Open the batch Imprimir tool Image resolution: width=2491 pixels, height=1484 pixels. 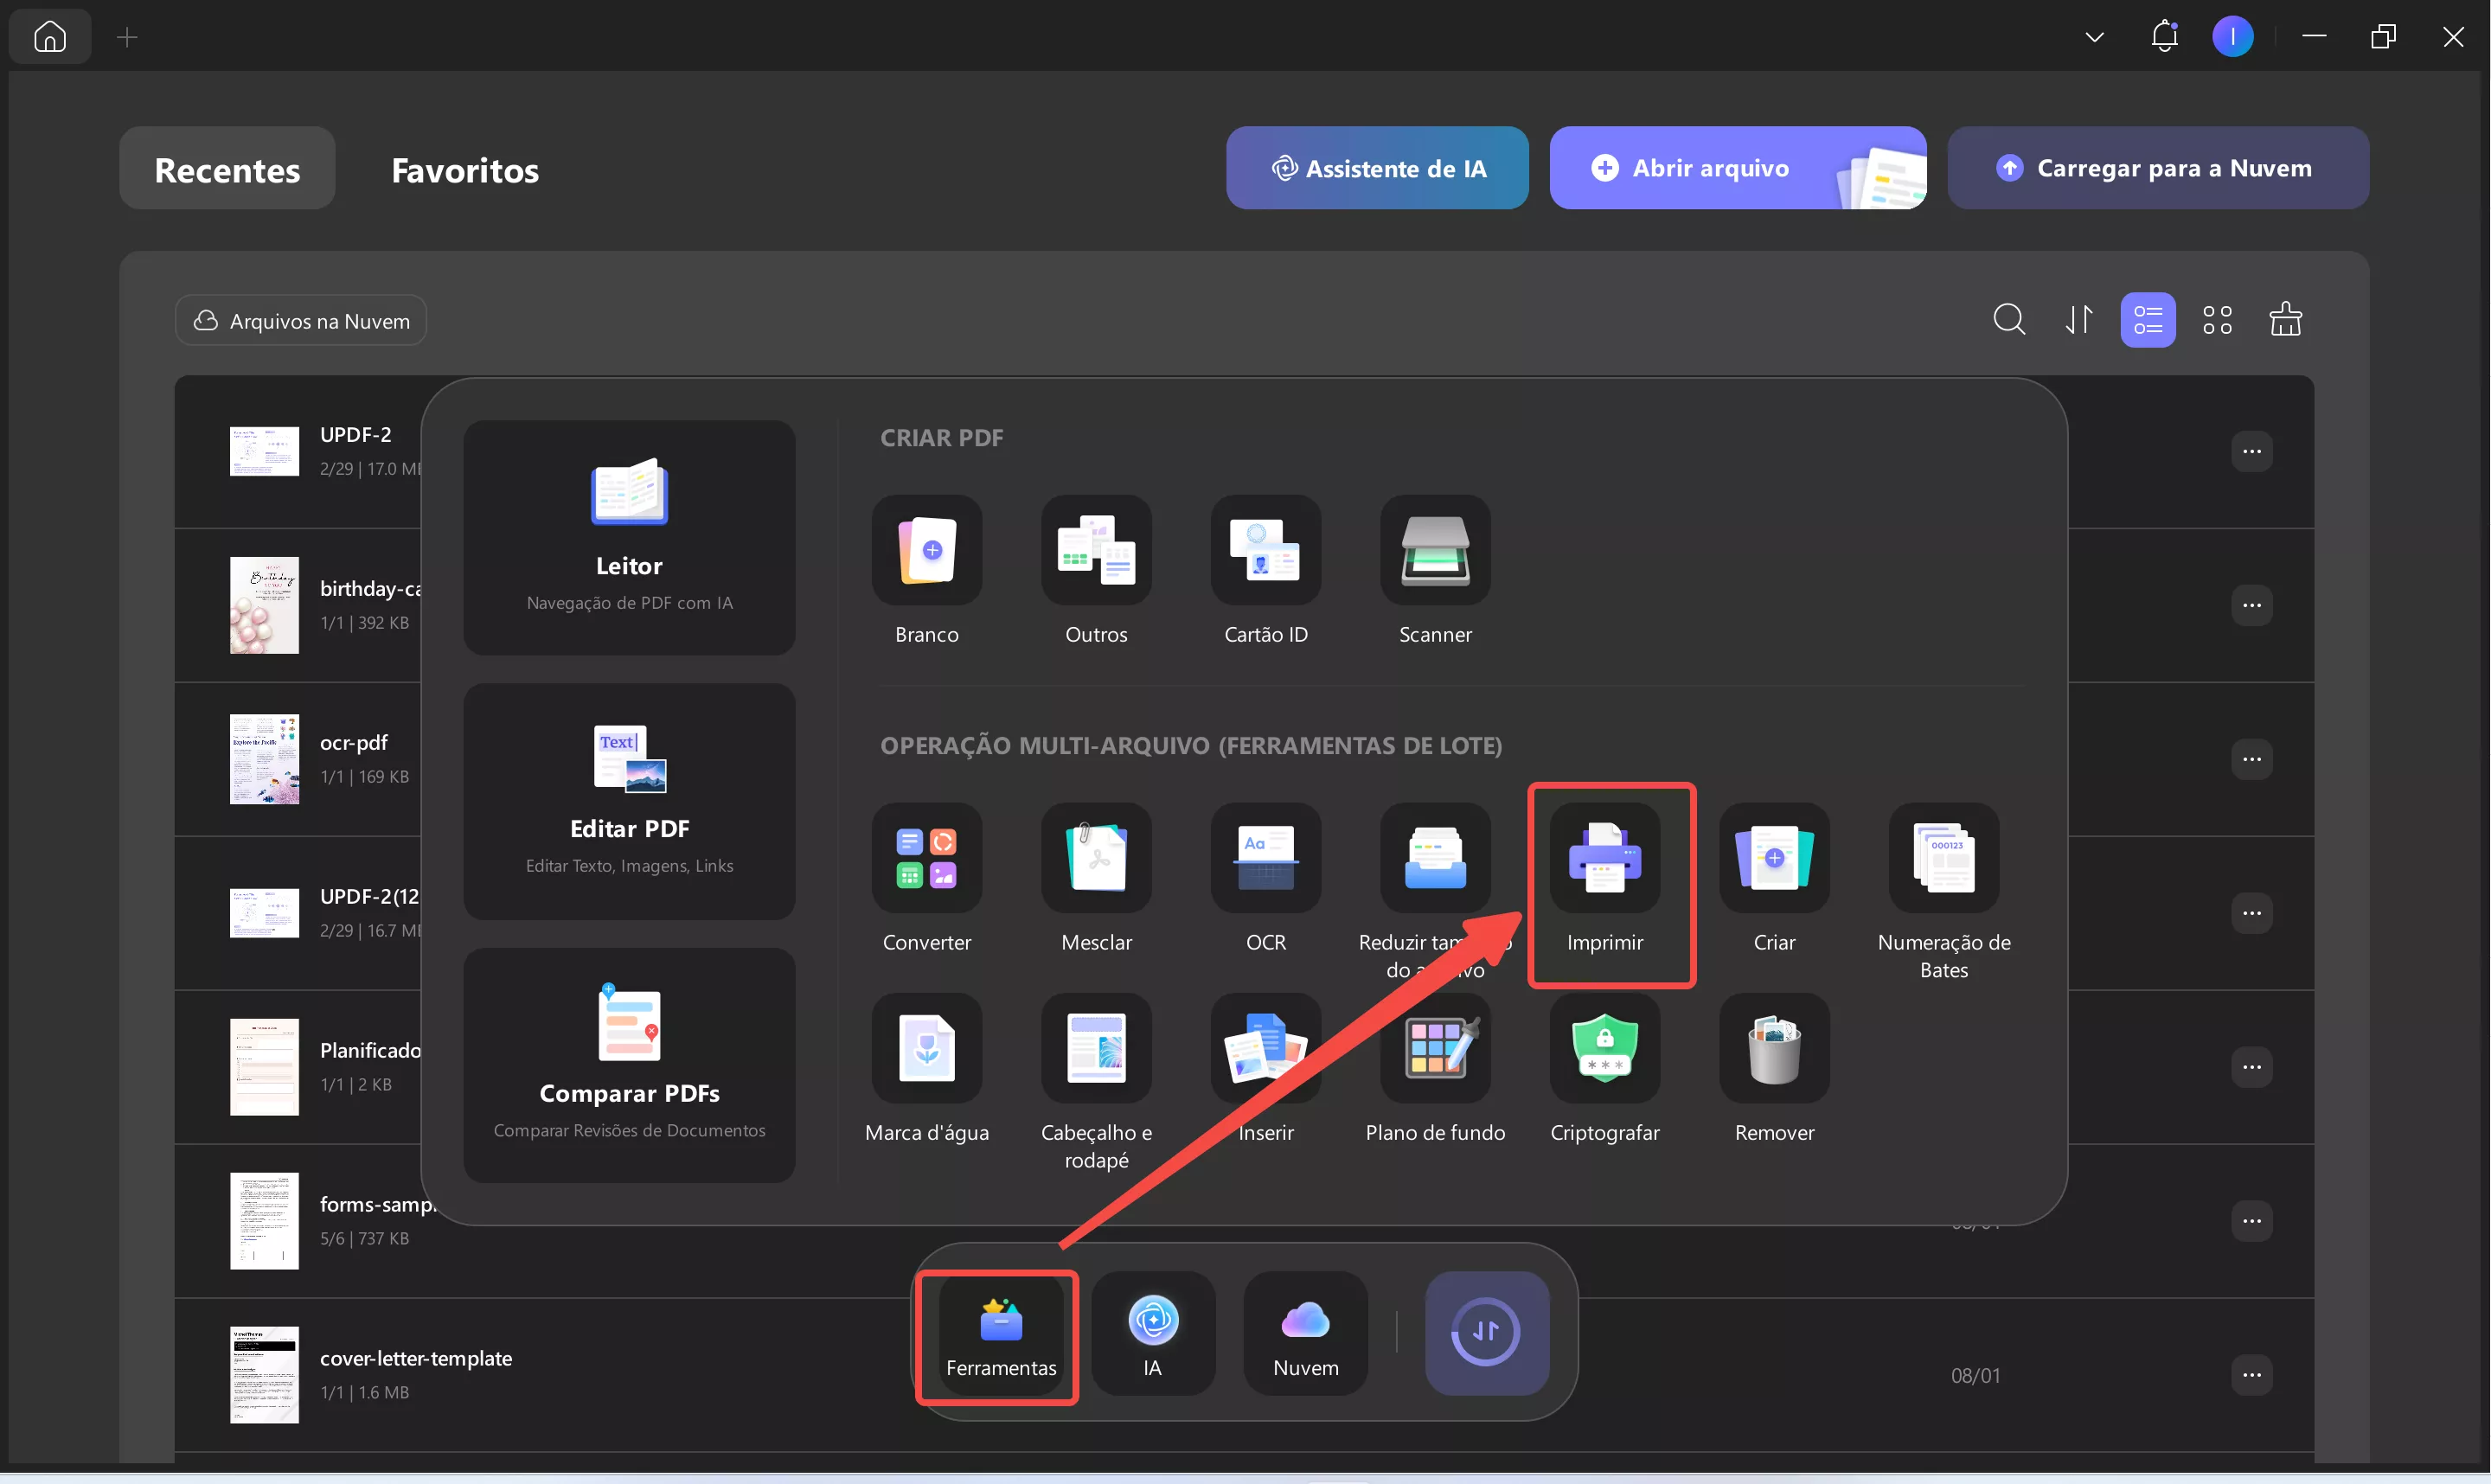[1604, 858]
